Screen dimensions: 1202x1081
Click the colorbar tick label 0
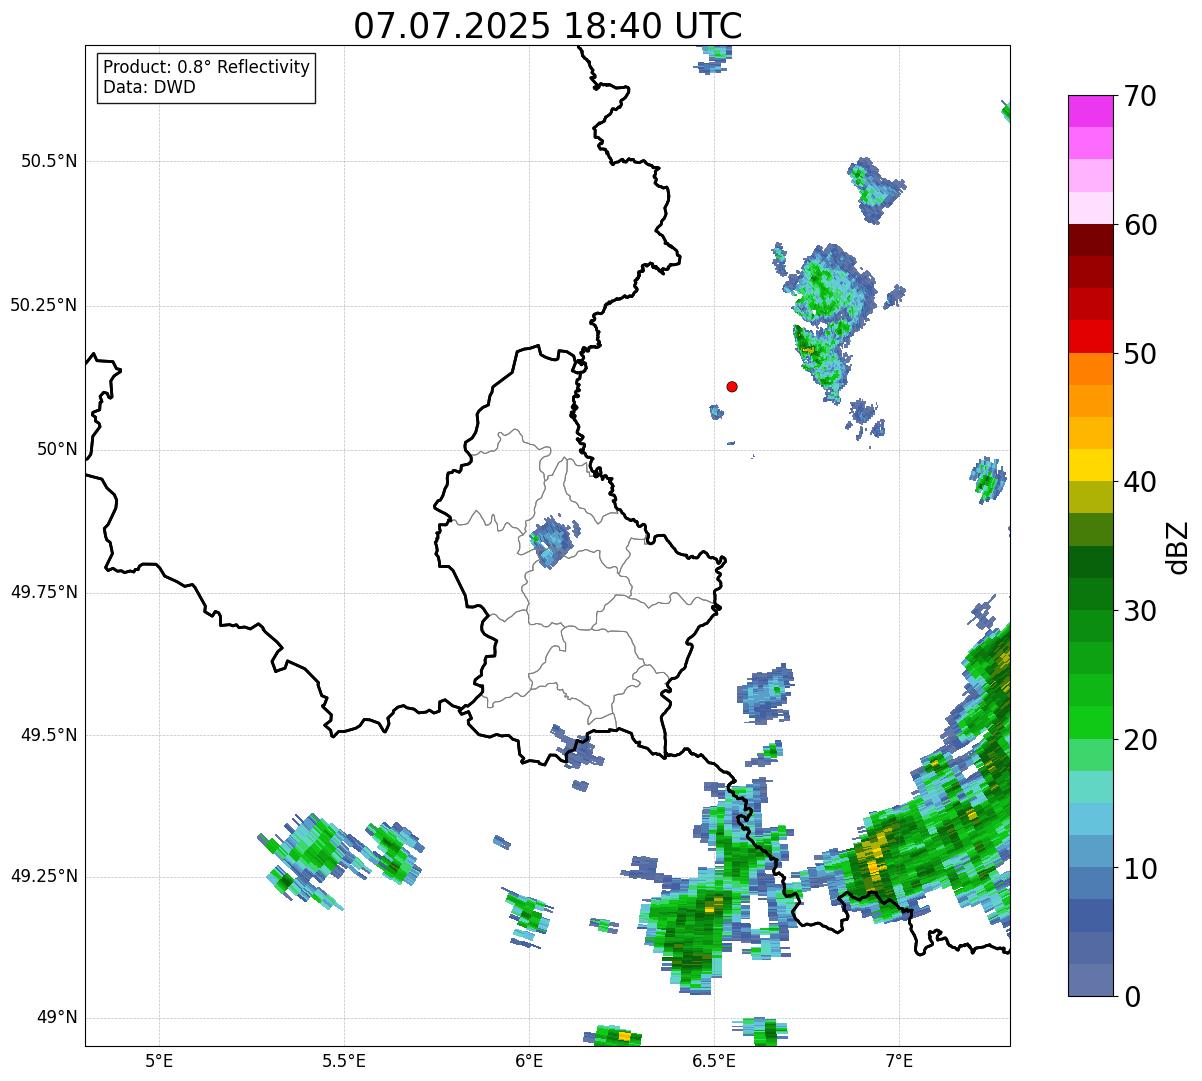[x=1131, y=997]
